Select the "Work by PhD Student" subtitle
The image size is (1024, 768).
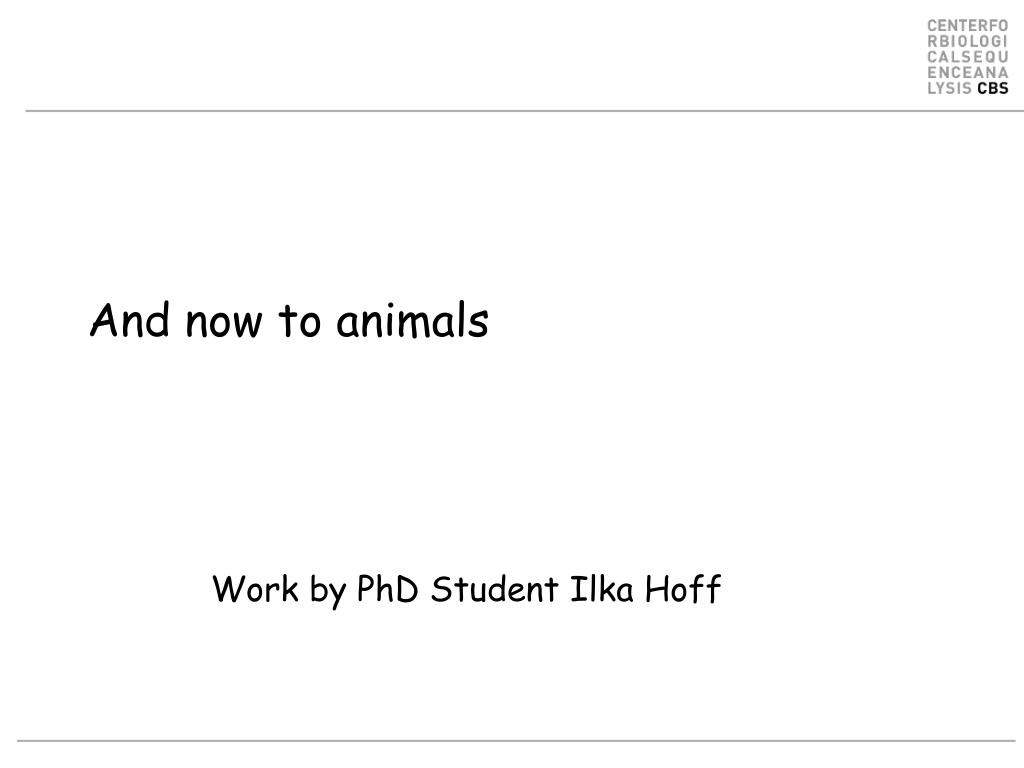385,590
